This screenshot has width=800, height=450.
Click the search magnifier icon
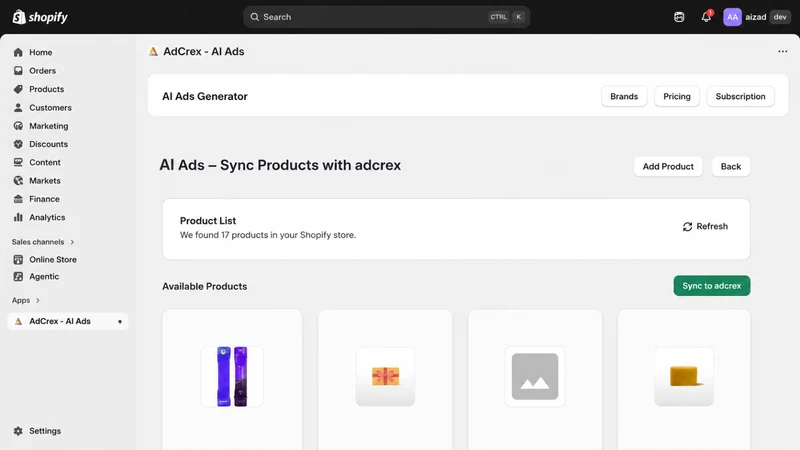pos(255,17)
